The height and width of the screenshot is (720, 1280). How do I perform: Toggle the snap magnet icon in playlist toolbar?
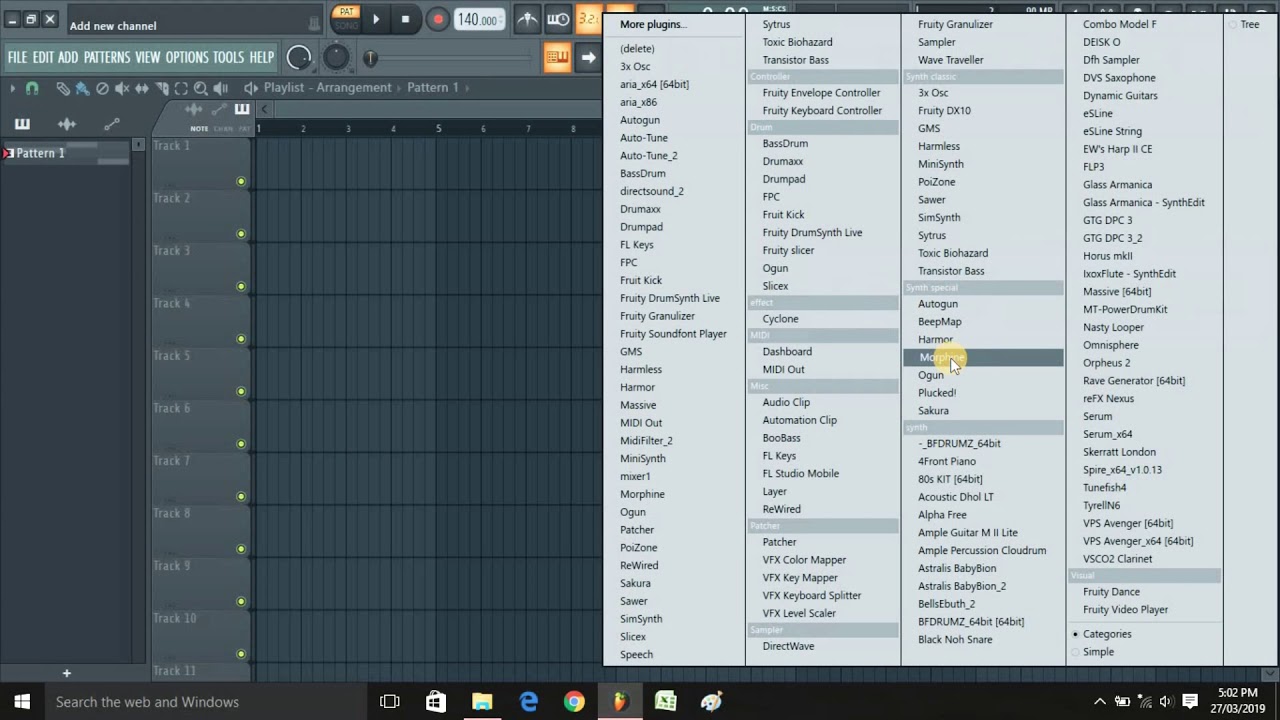[x=32, y=88]
